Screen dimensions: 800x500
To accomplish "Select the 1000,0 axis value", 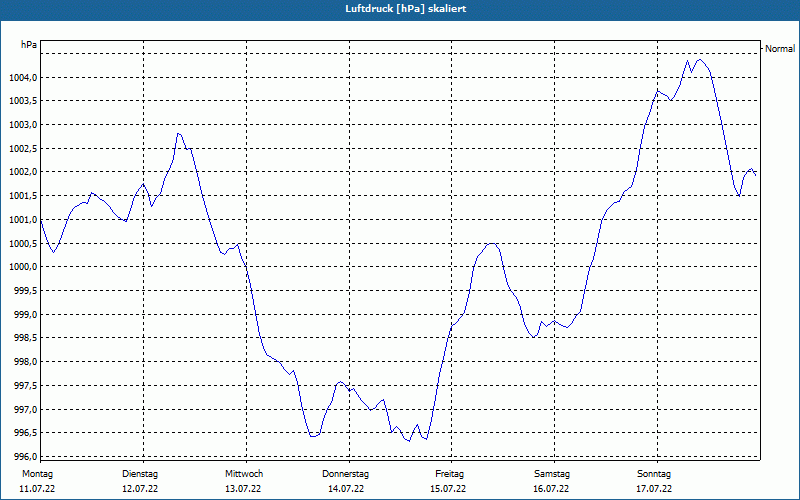I will [x=23, y=267].
